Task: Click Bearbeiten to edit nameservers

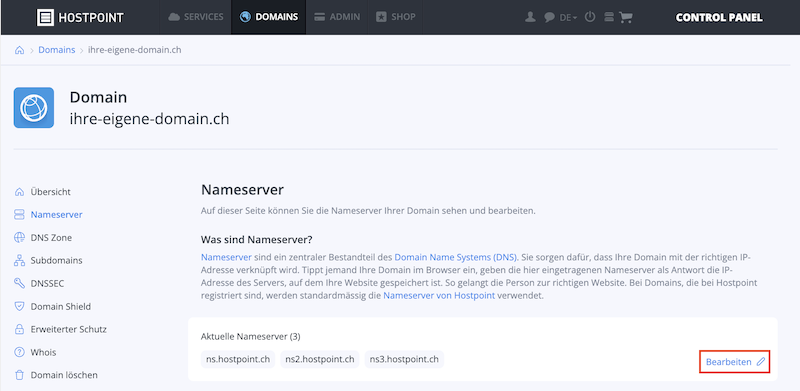Action: (734, 362)
